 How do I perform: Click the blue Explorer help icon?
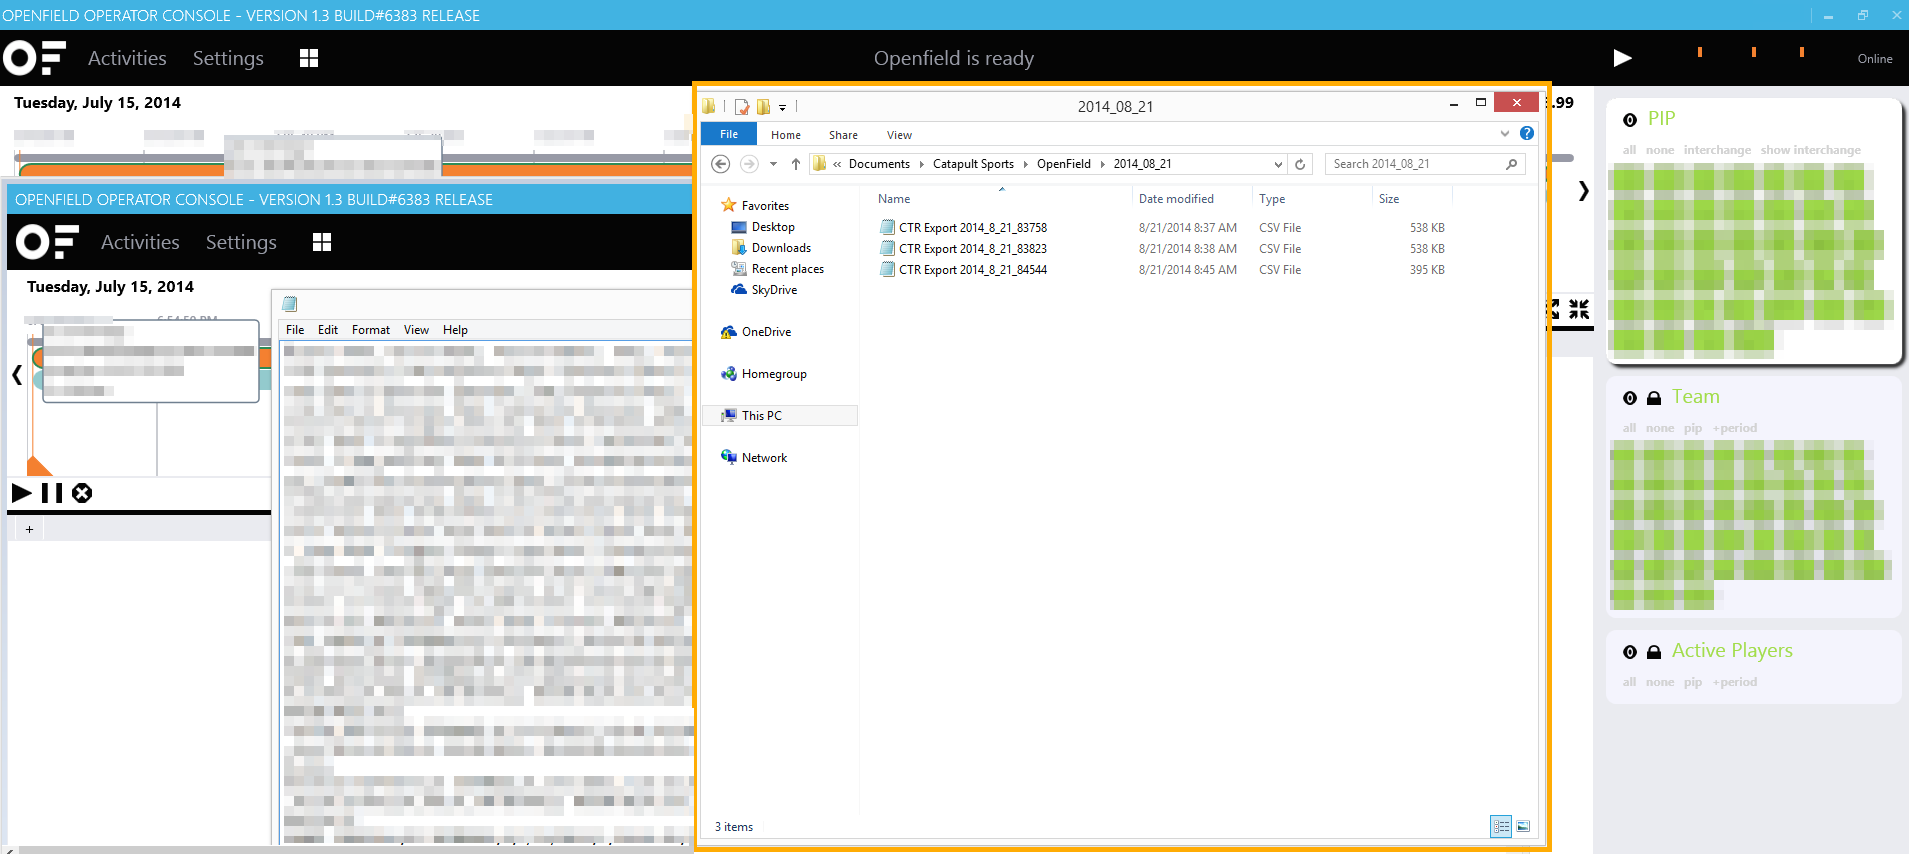coord(1527,134)
